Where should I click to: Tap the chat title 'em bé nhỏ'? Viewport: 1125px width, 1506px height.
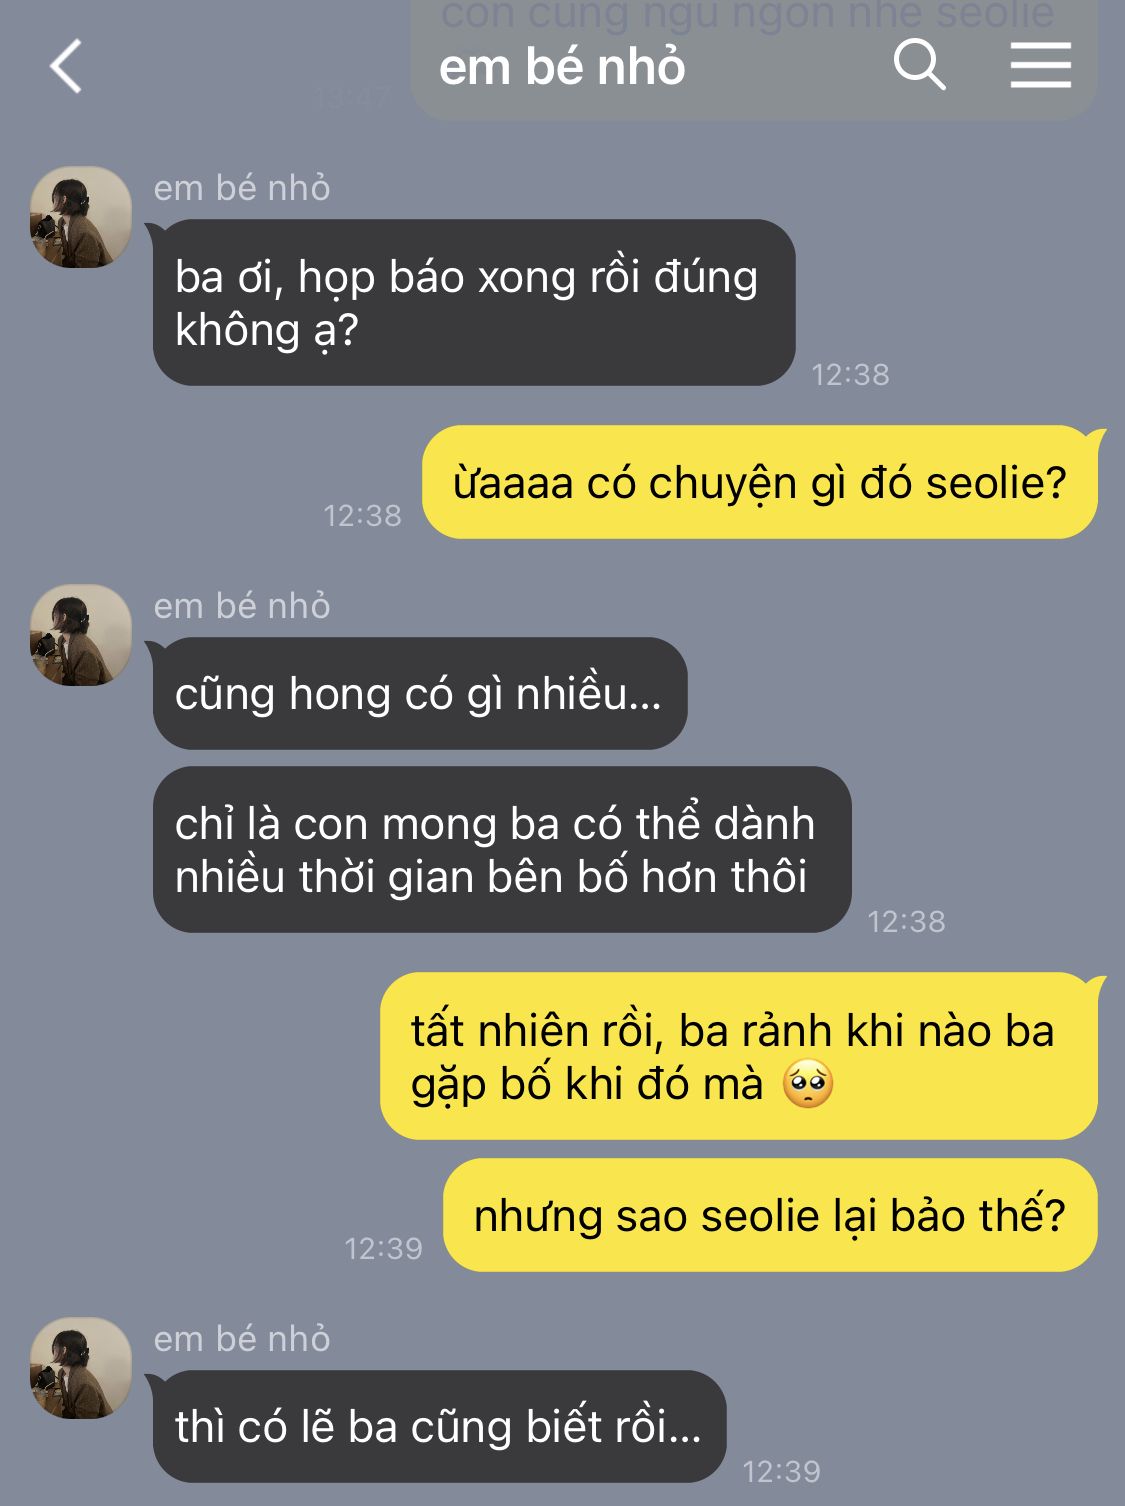(562, 68)
